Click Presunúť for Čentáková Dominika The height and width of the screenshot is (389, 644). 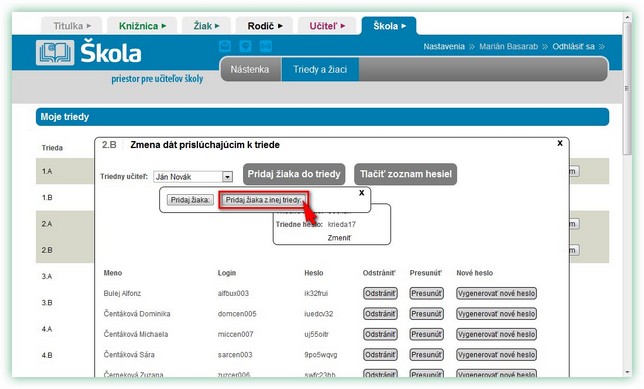click(x=427, y=314)
